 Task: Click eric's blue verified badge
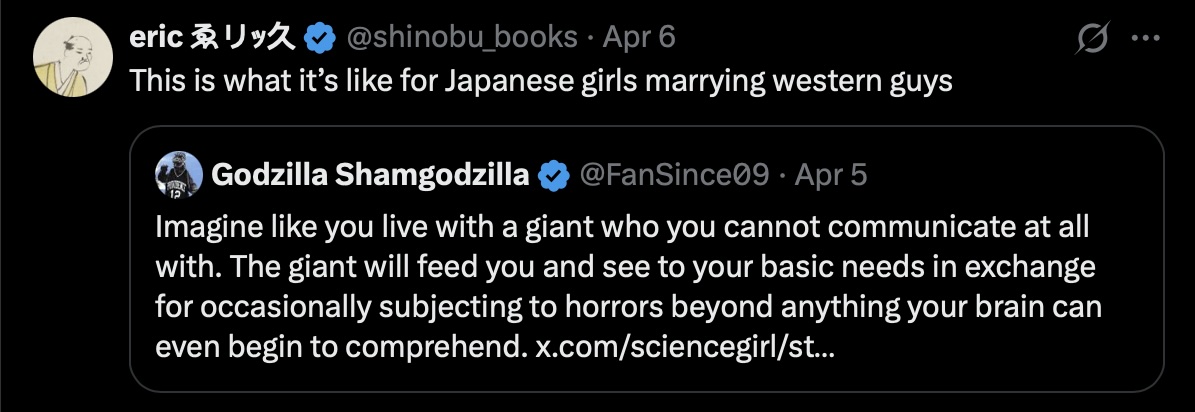[x=320, y=37]
